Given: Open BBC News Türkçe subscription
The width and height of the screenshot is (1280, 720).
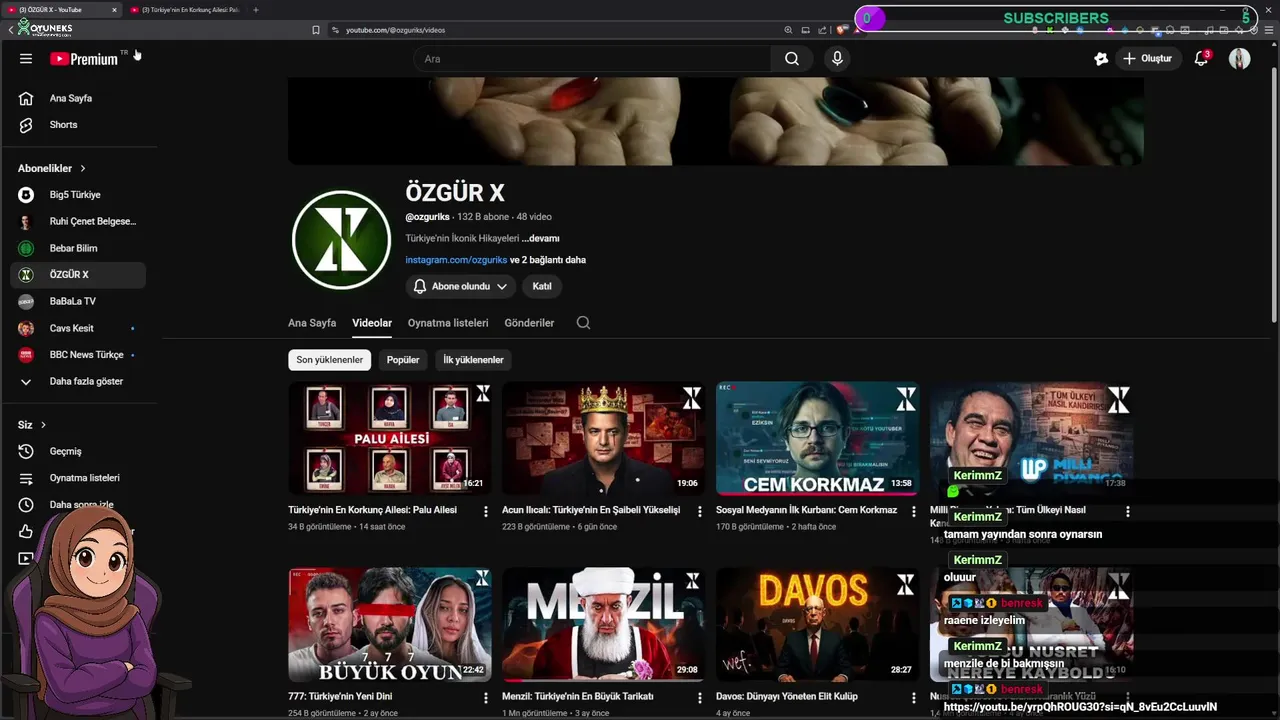Looking at the screenshot, I should 78,355.
